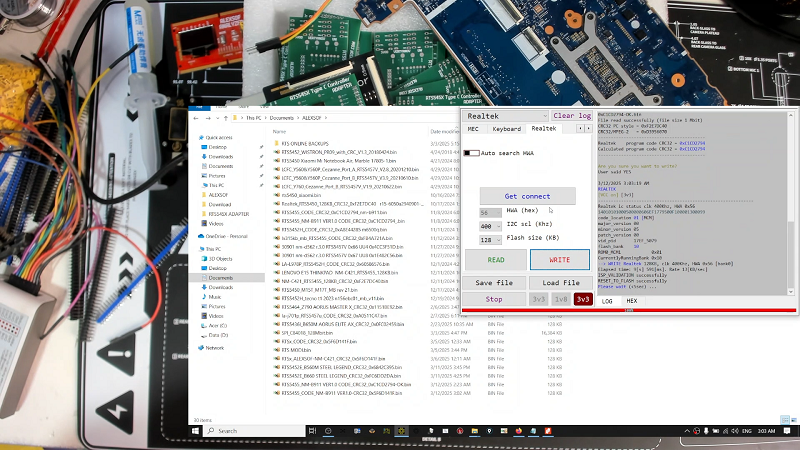Open the Realtek device type dropdown
This screenshot has width=800, height=450.
pos(506,116)
